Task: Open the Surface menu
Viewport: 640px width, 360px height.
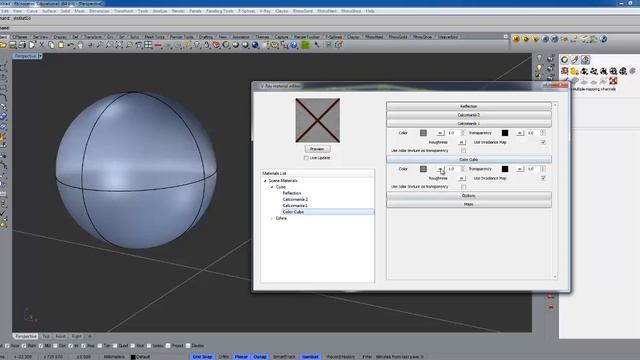Action: click(49, 11)
